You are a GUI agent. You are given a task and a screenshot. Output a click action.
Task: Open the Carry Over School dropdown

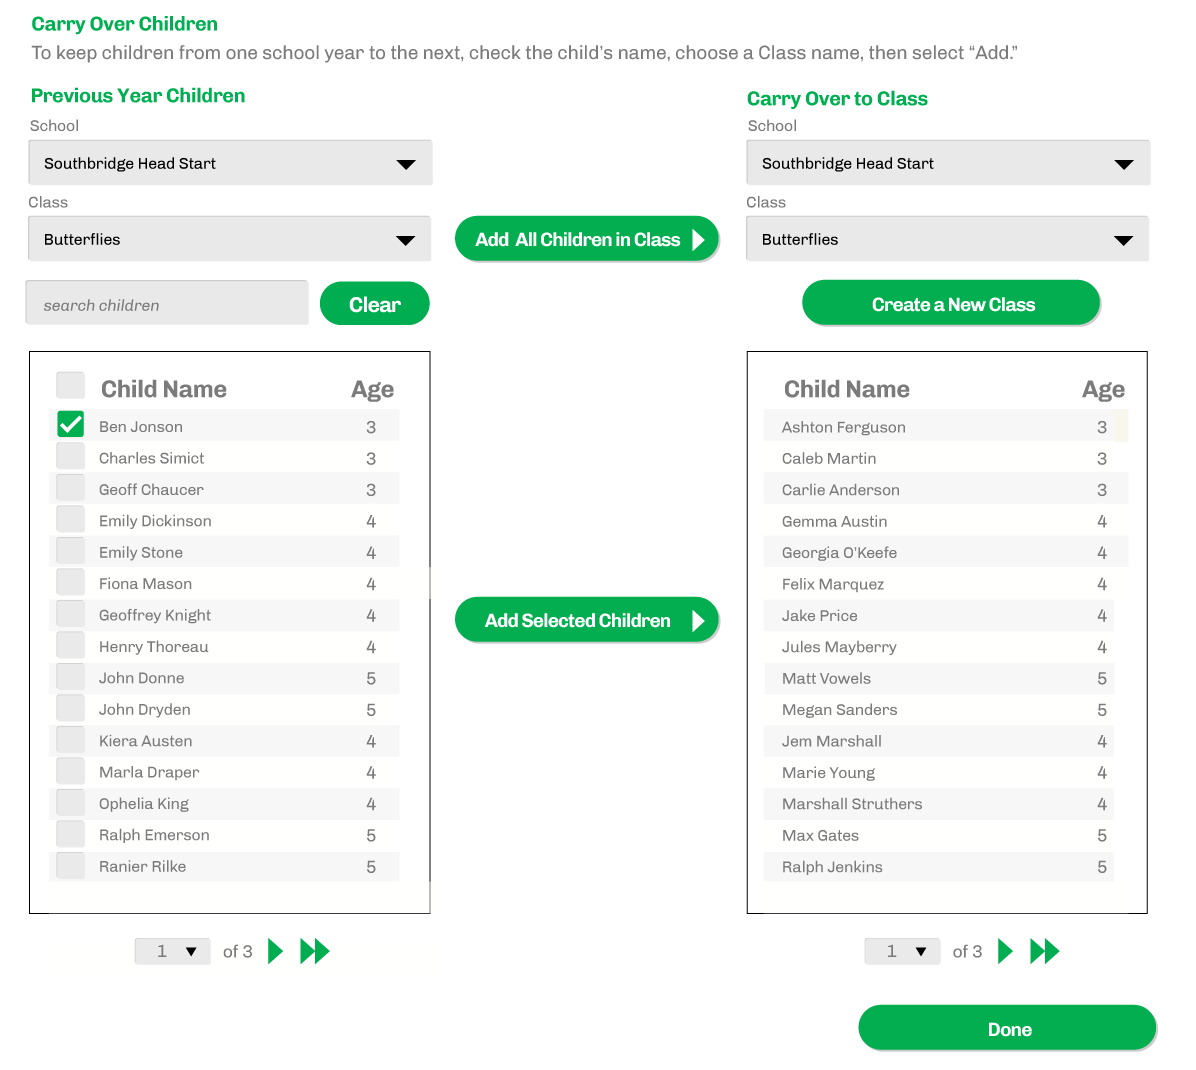948,163
